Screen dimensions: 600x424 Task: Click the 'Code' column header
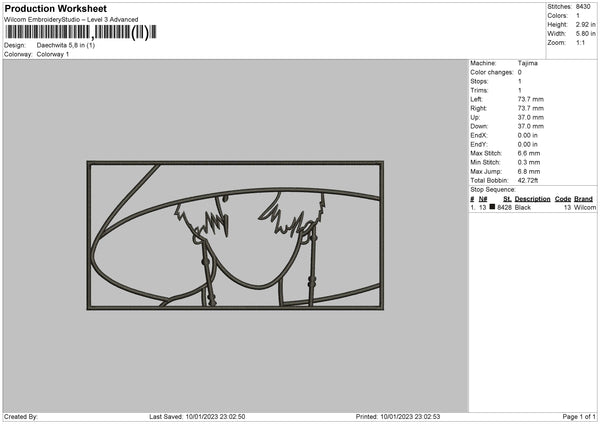[563, 199]
